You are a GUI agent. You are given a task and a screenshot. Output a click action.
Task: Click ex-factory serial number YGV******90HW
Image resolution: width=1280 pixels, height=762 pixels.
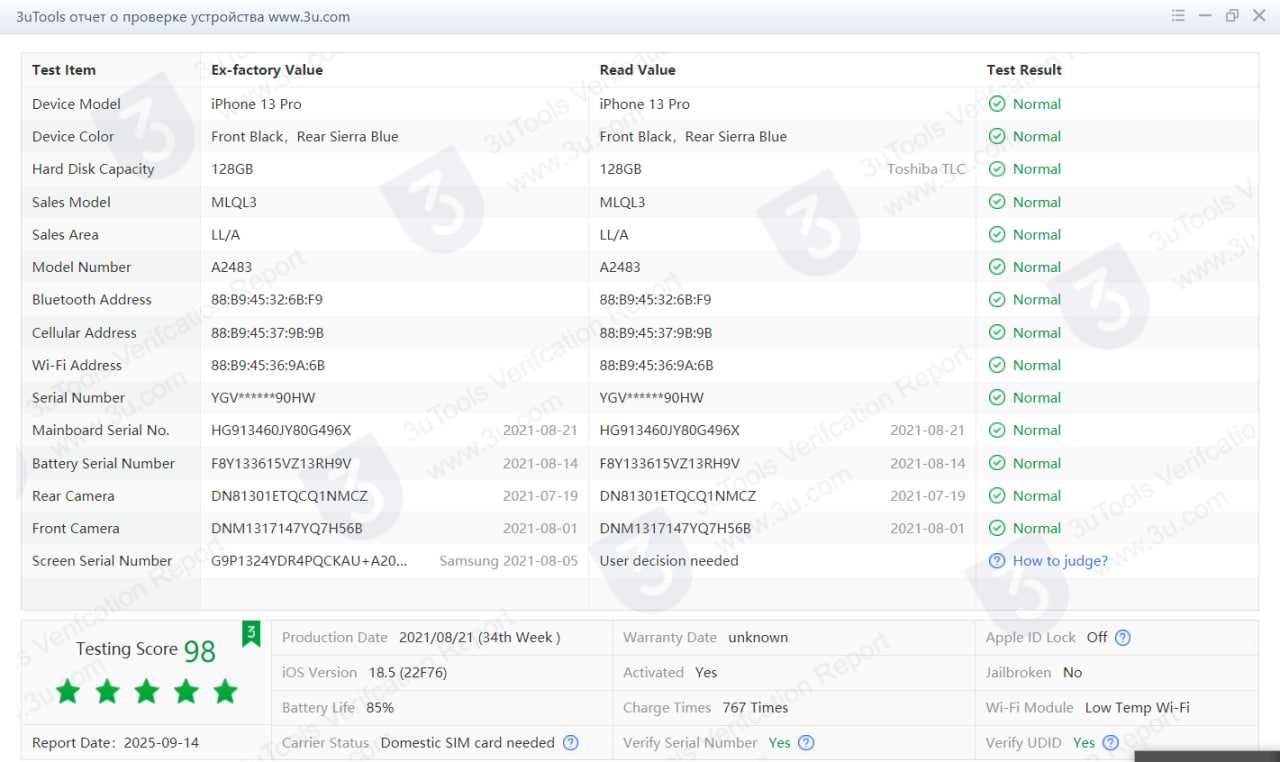263,398
